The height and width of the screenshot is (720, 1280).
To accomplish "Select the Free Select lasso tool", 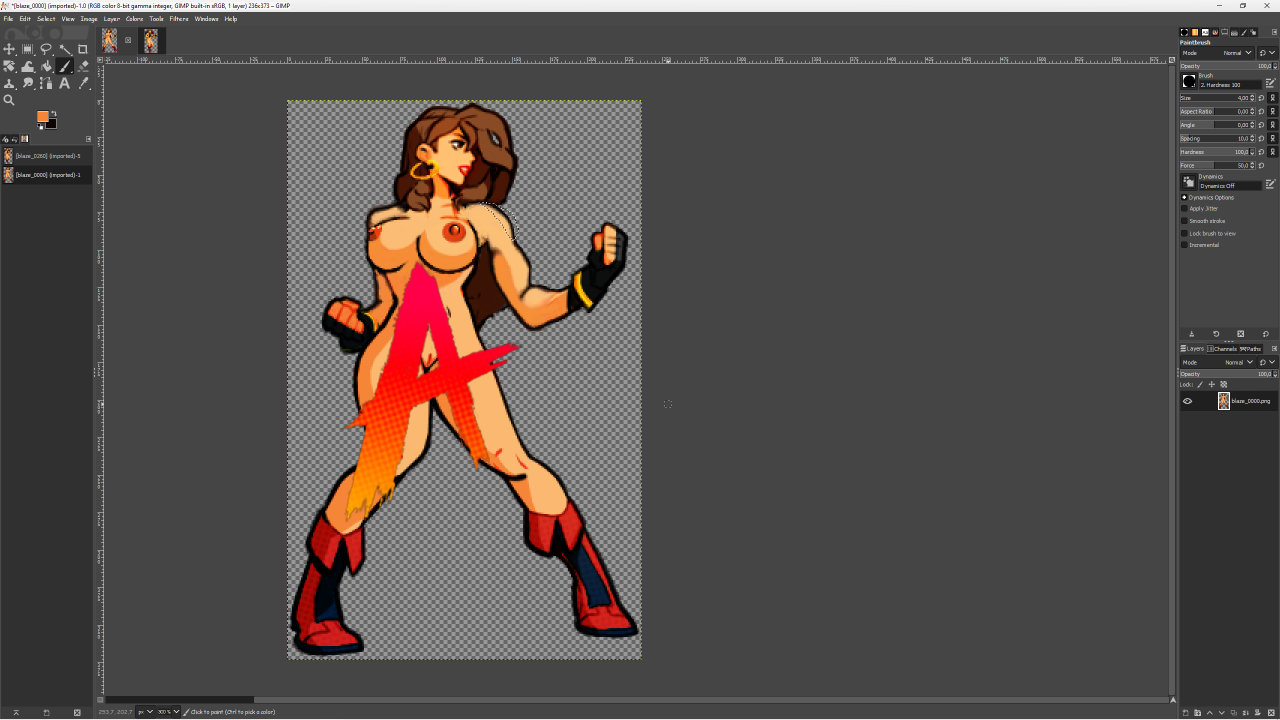I will click(46, 49).
